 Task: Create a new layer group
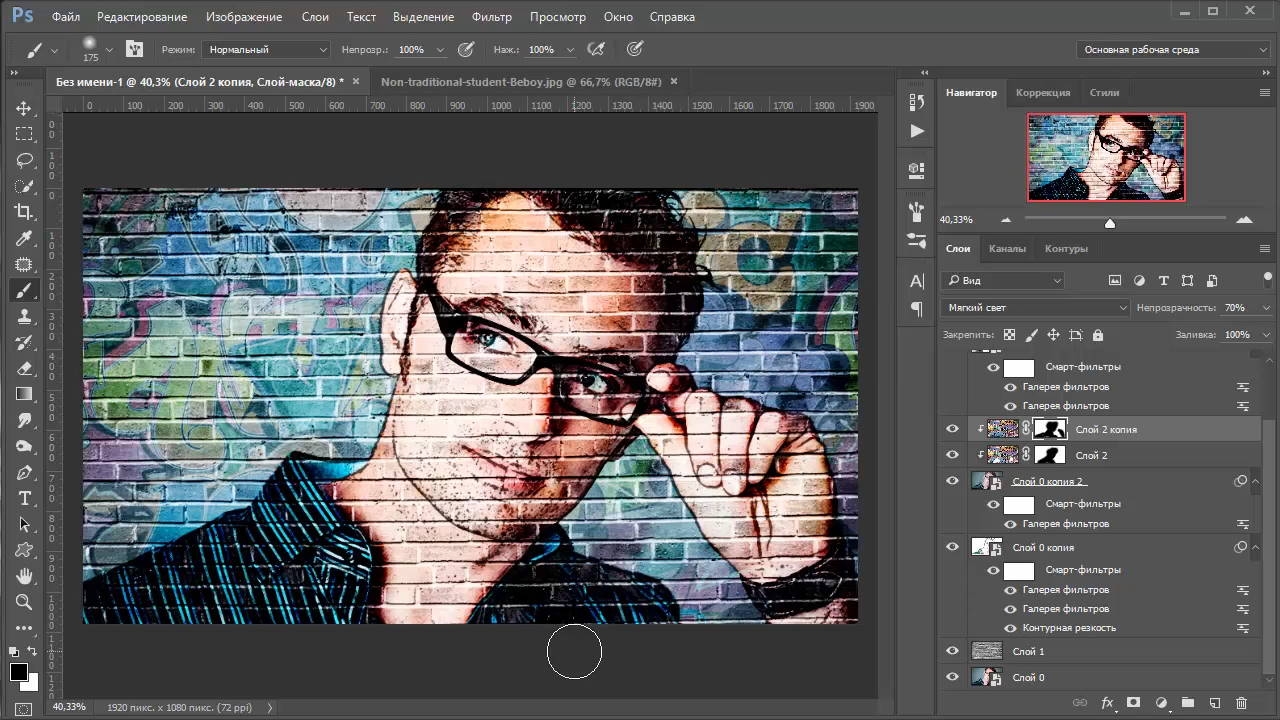click(x=1188, y=703)
